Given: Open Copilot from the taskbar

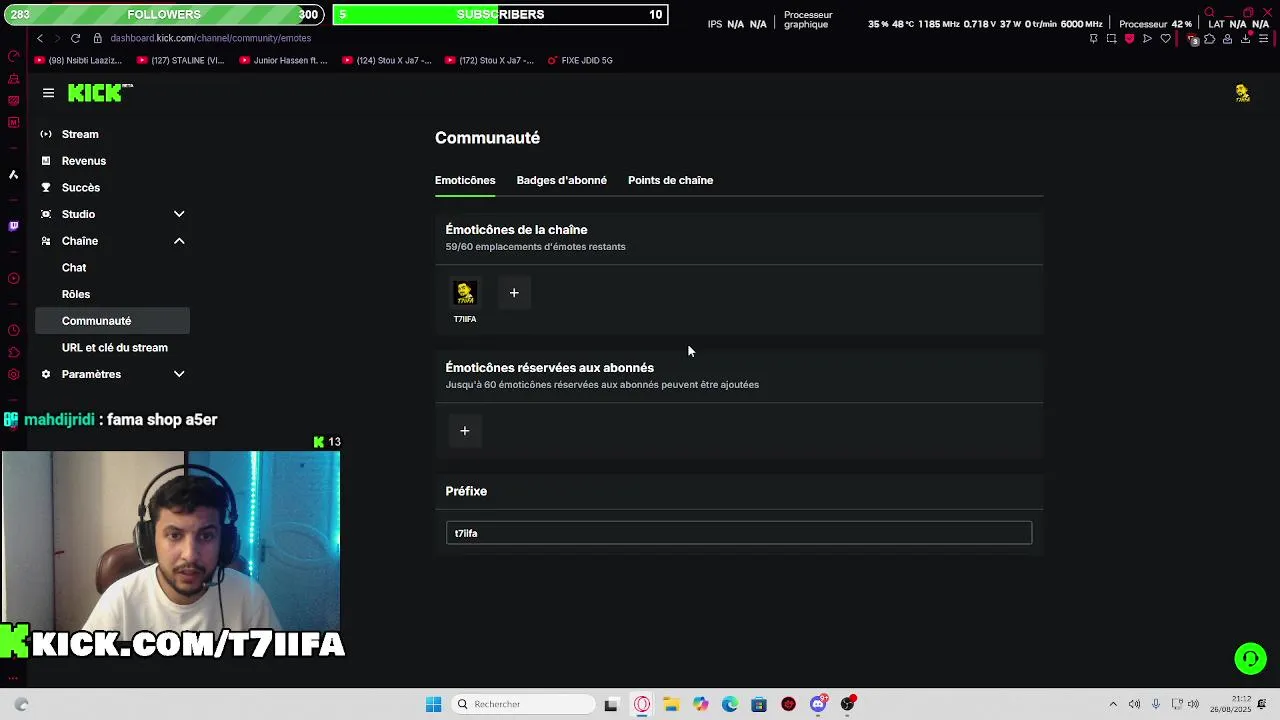Looking at the screenshot, I should [700, 704].
